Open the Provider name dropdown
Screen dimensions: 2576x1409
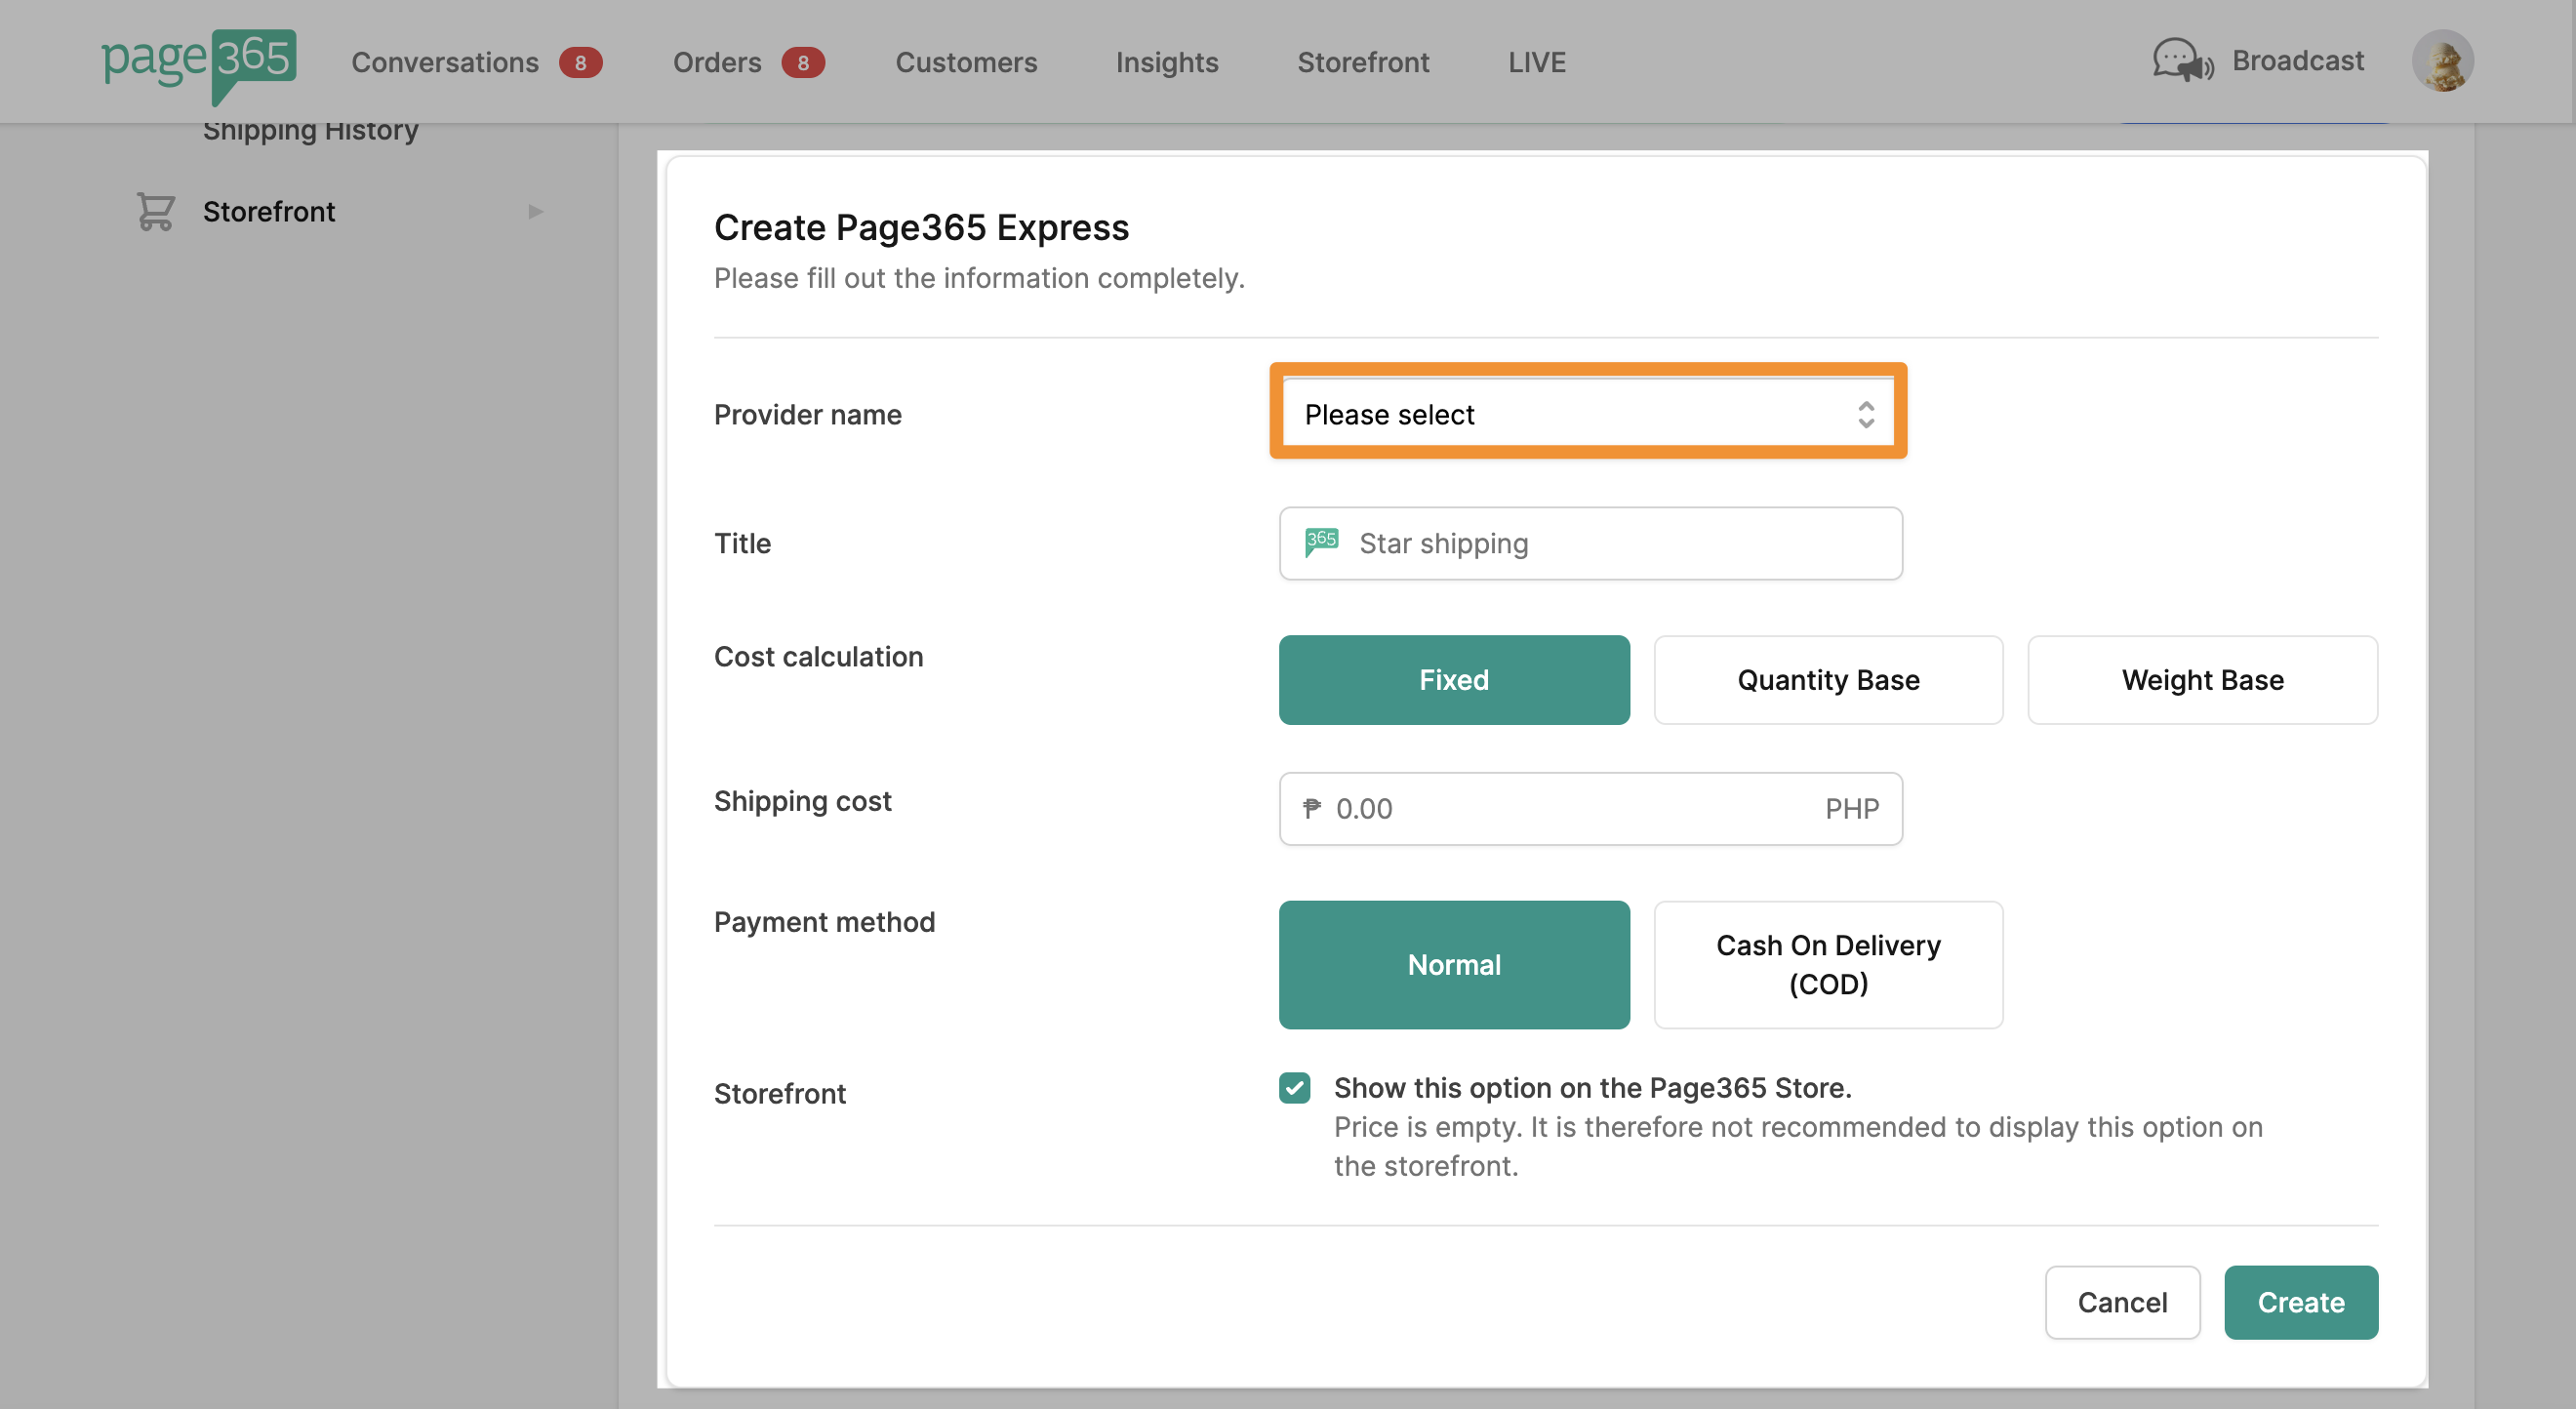(x=1589, y=414)
